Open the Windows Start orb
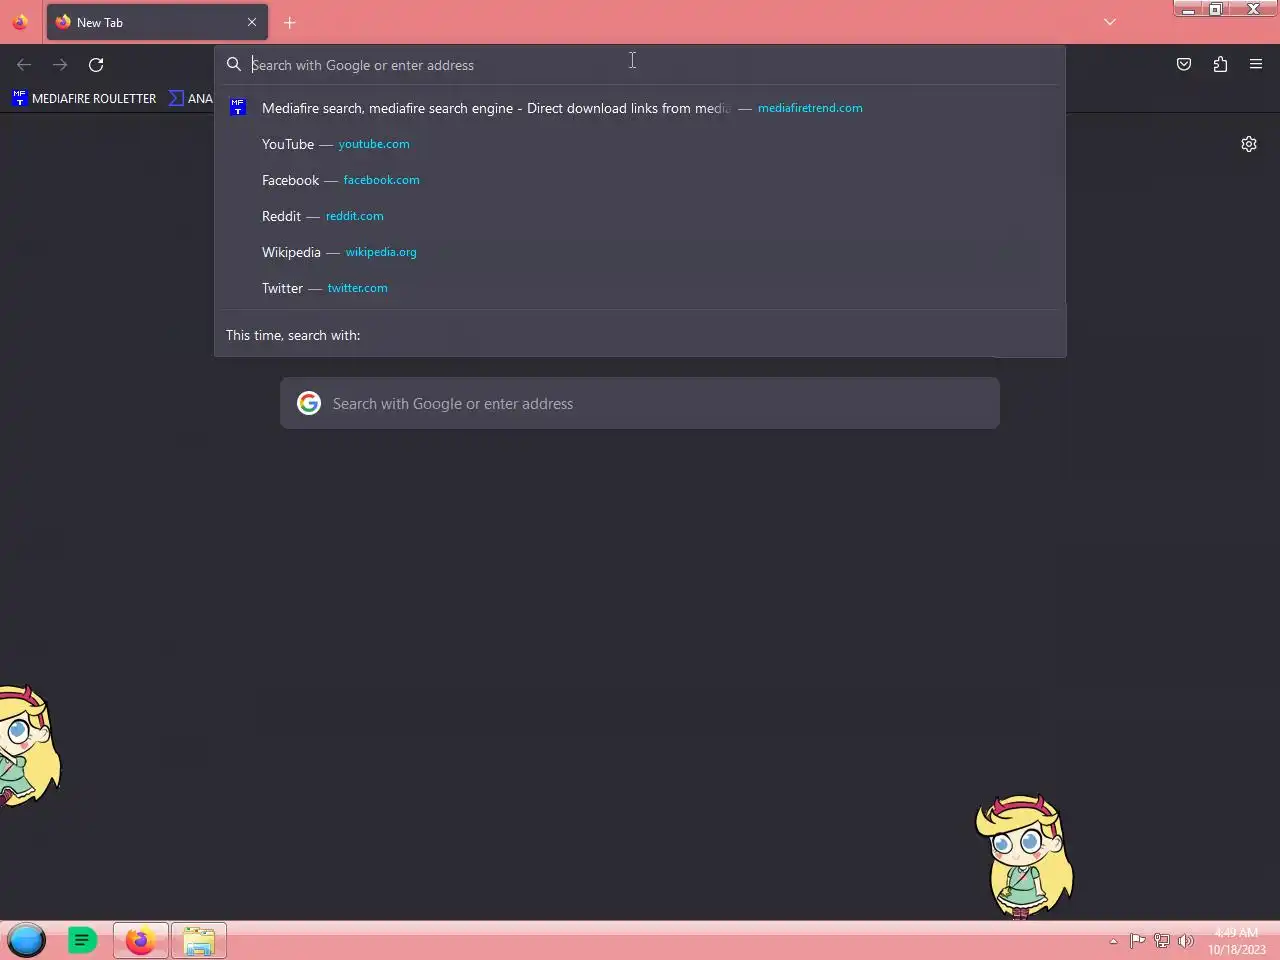The width and height of the screenshot is (1280, 960). pos(27,941)
